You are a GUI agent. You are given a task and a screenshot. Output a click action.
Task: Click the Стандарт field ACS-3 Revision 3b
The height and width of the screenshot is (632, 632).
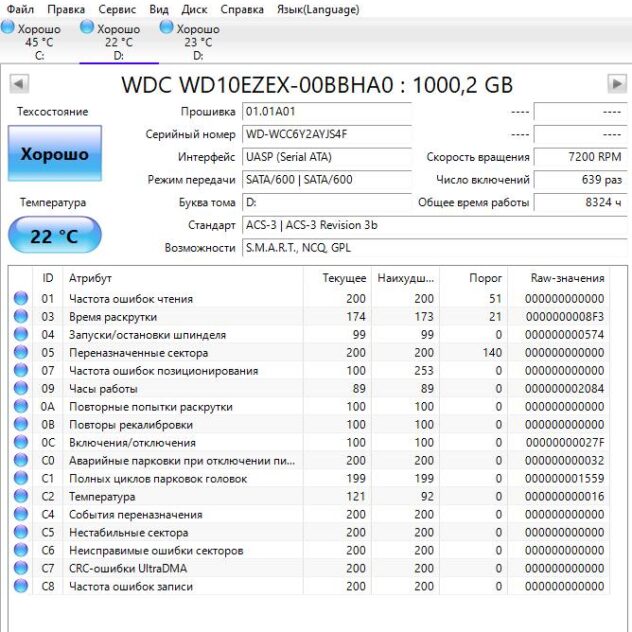434,225
